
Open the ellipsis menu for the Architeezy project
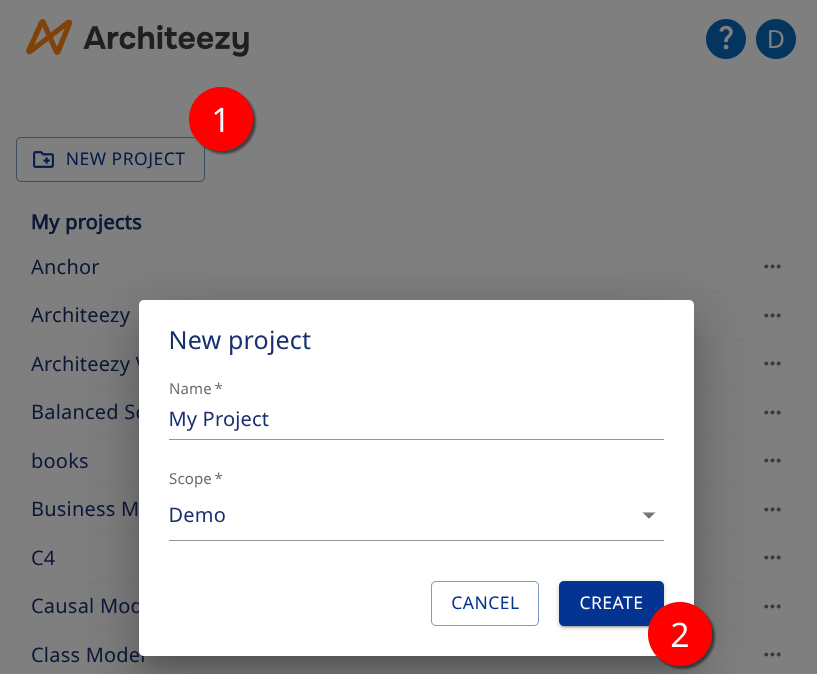click(772, 315)
